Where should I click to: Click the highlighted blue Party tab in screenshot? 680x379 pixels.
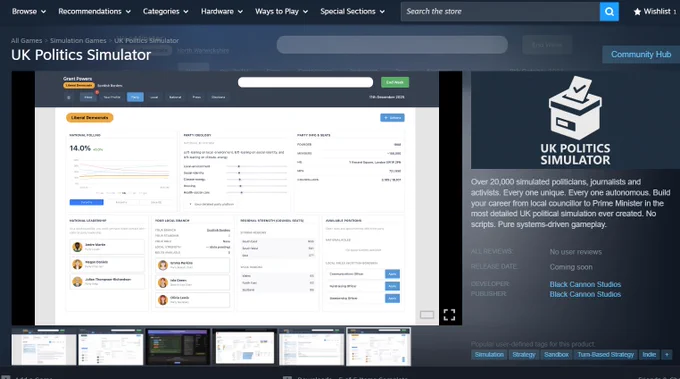pyautogui.click(x=135, y=97)
